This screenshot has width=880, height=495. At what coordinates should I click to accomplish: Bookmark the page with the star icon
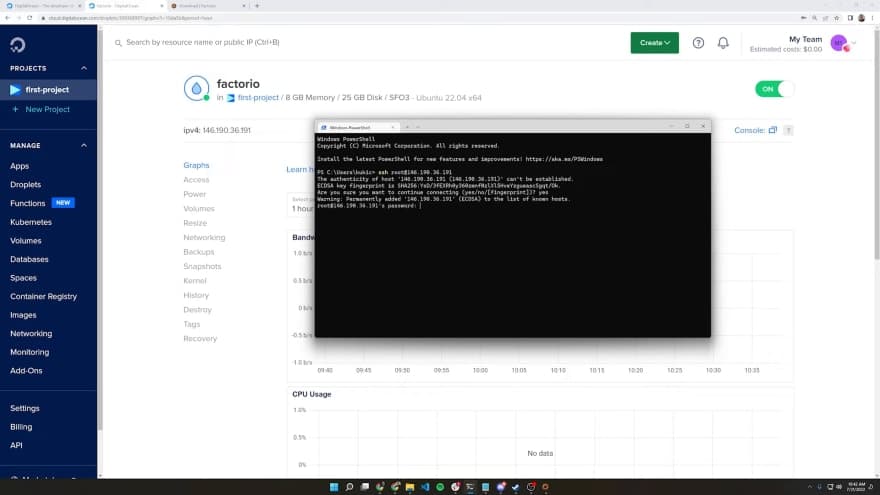click(x=837, y=18)
